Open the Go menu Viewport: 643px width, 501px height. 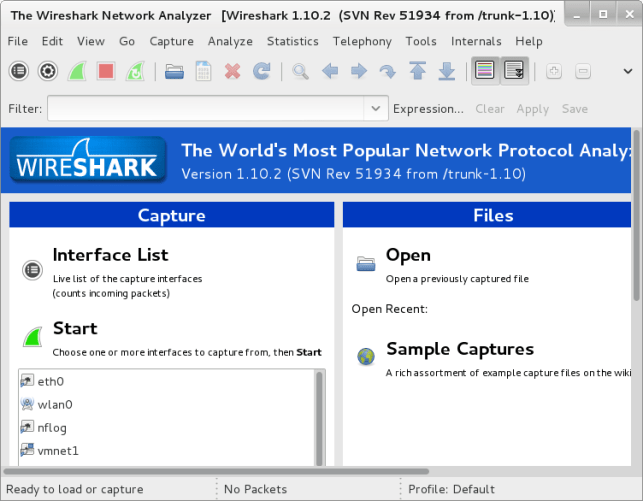tap(127, 41)
